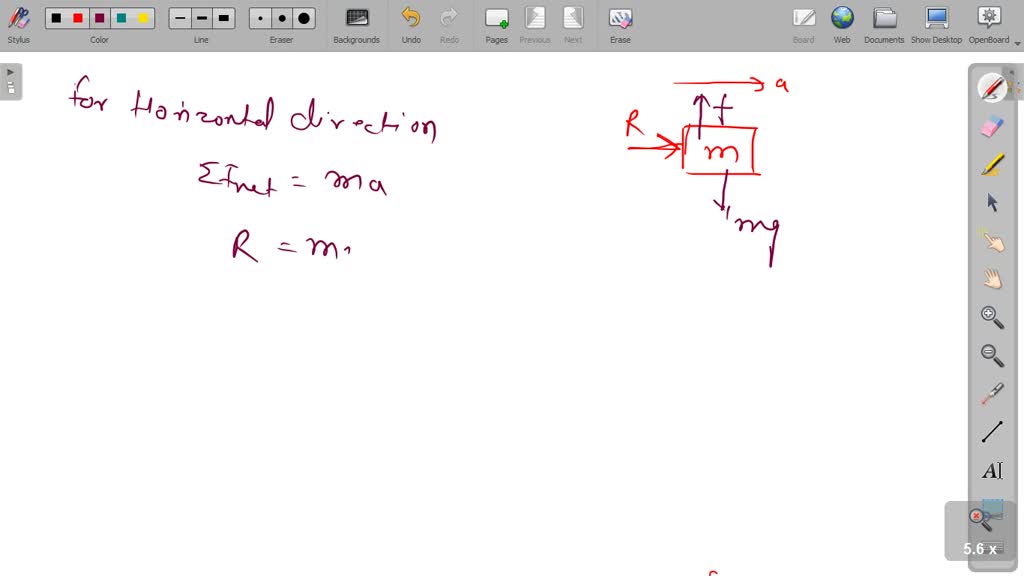
Task: Open the Backgrounds selector
Action: 356,18
